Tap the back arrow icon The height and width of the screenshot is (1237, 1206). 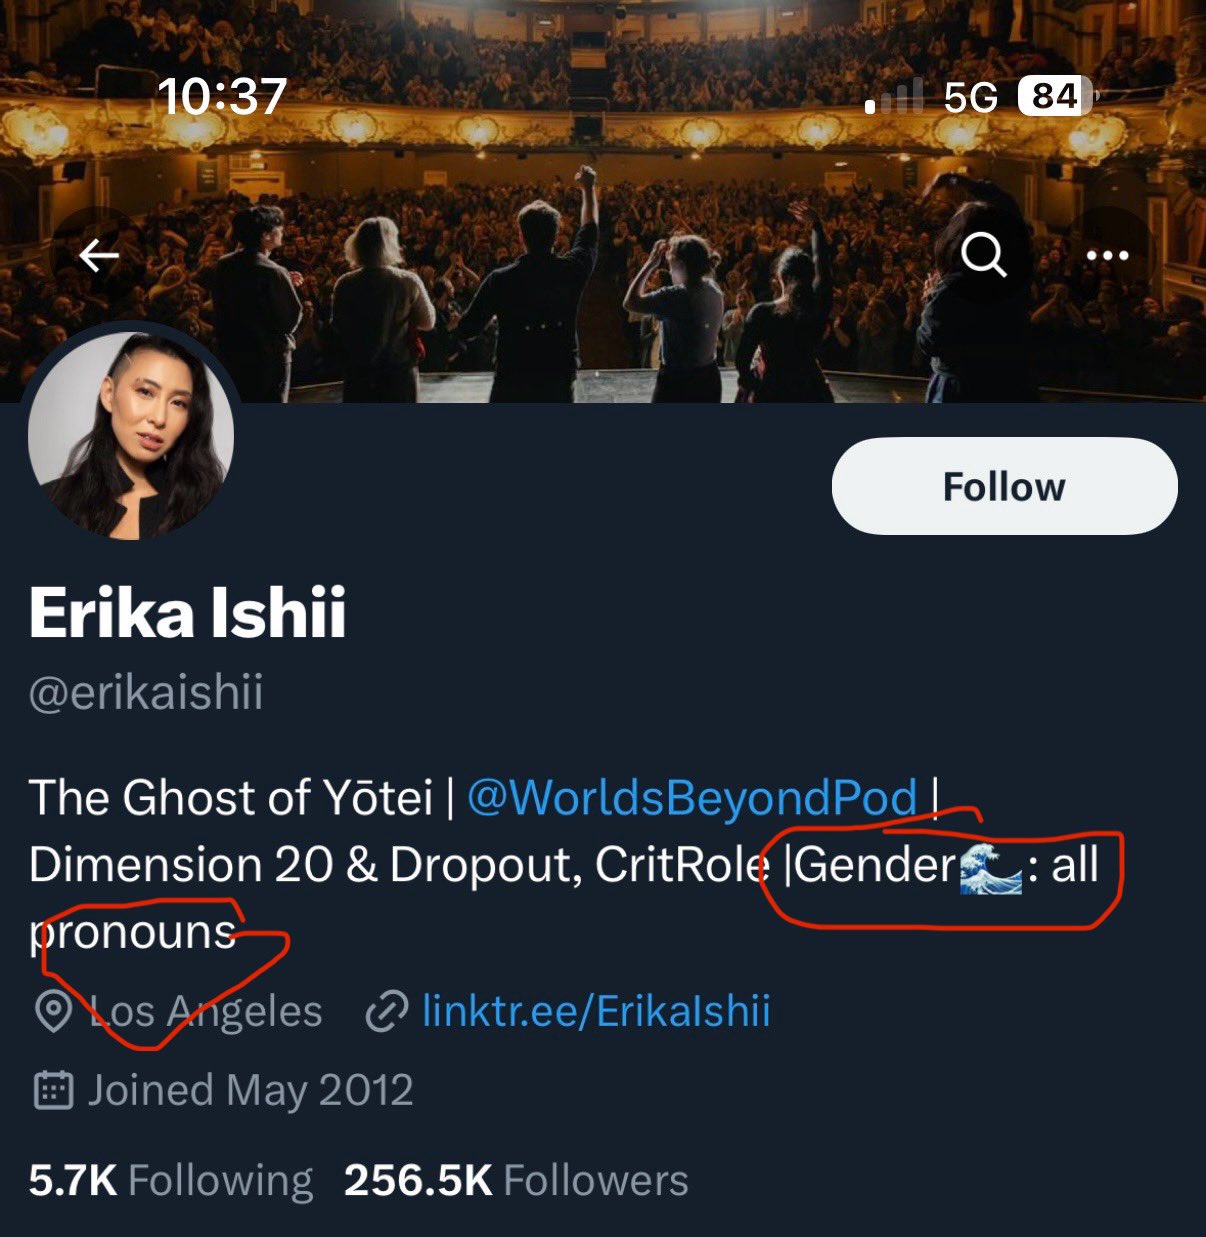99,257
